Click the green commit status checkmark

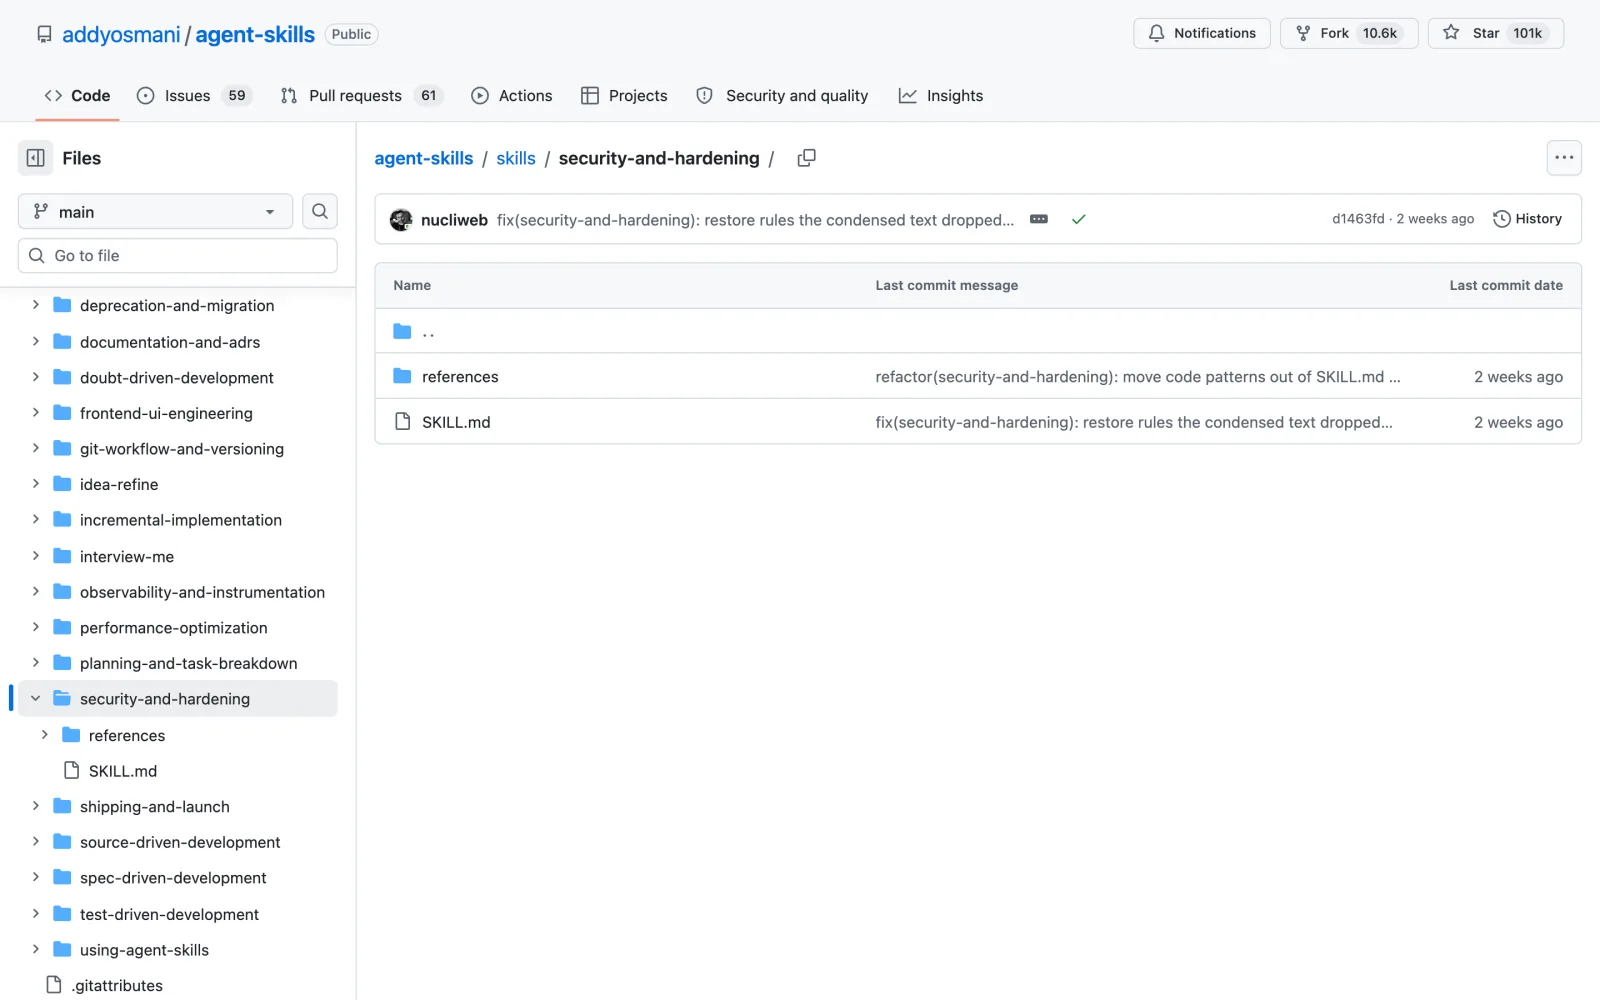tap(1078, 219)
